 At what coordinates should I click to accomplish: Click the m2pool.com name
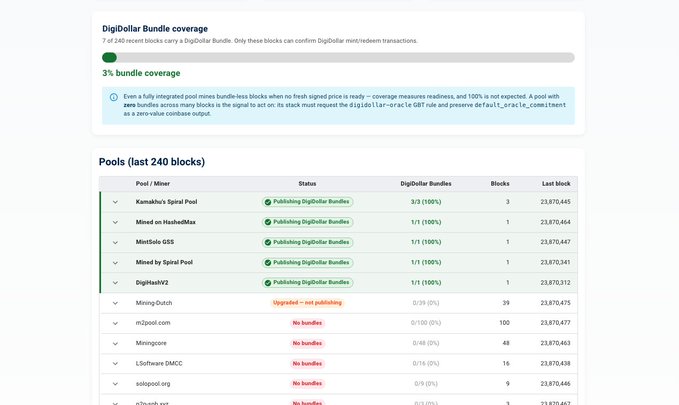(x=153, y=323)
